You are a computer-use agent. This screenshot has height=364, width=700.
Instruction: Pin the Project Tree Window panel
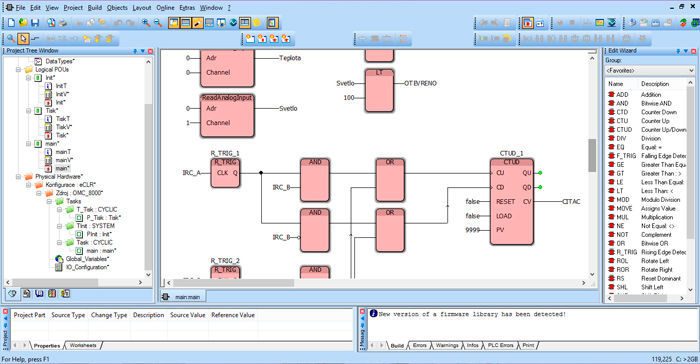[135, 51]
